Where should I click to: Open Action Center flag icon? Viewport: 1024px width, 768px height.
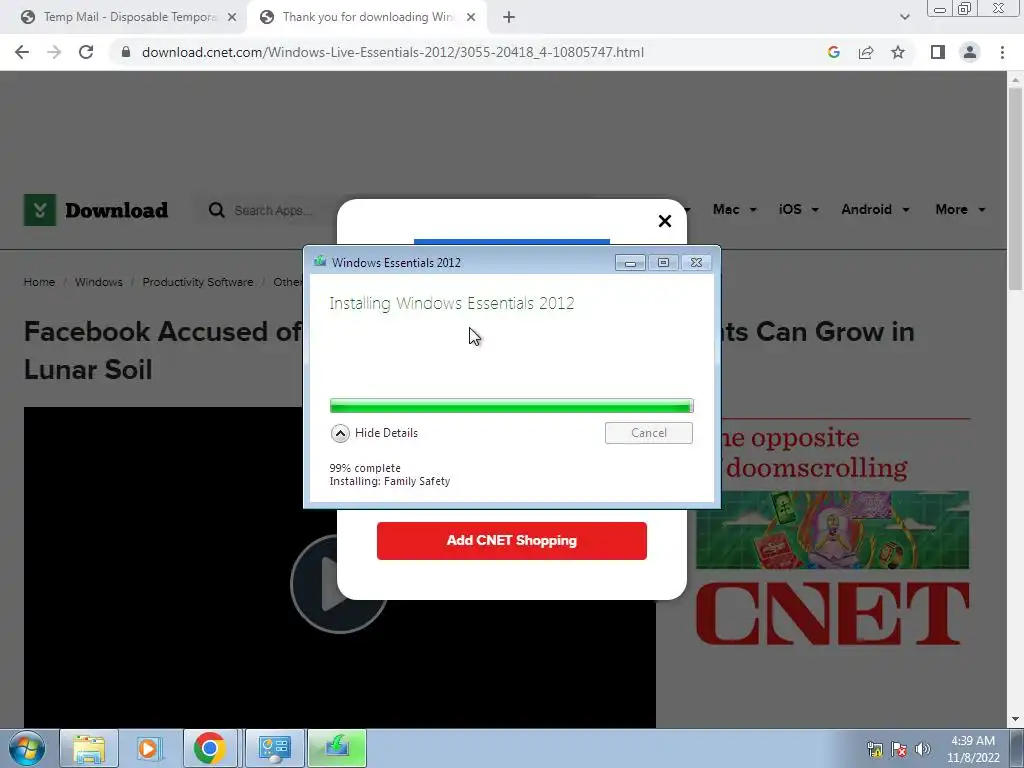pos(899,748)
